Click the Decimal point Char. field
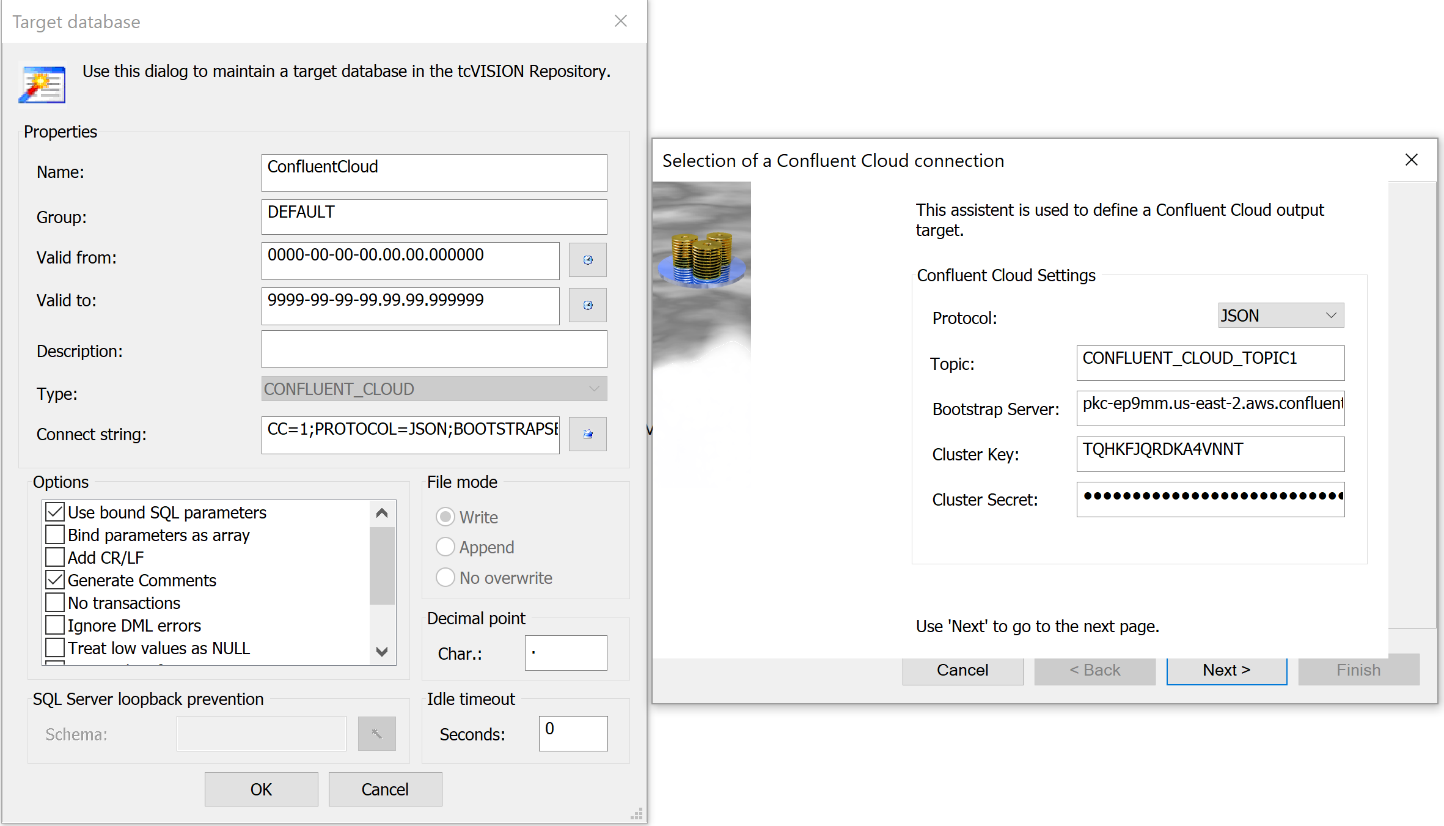The image size is (1444, 826). 566,653
